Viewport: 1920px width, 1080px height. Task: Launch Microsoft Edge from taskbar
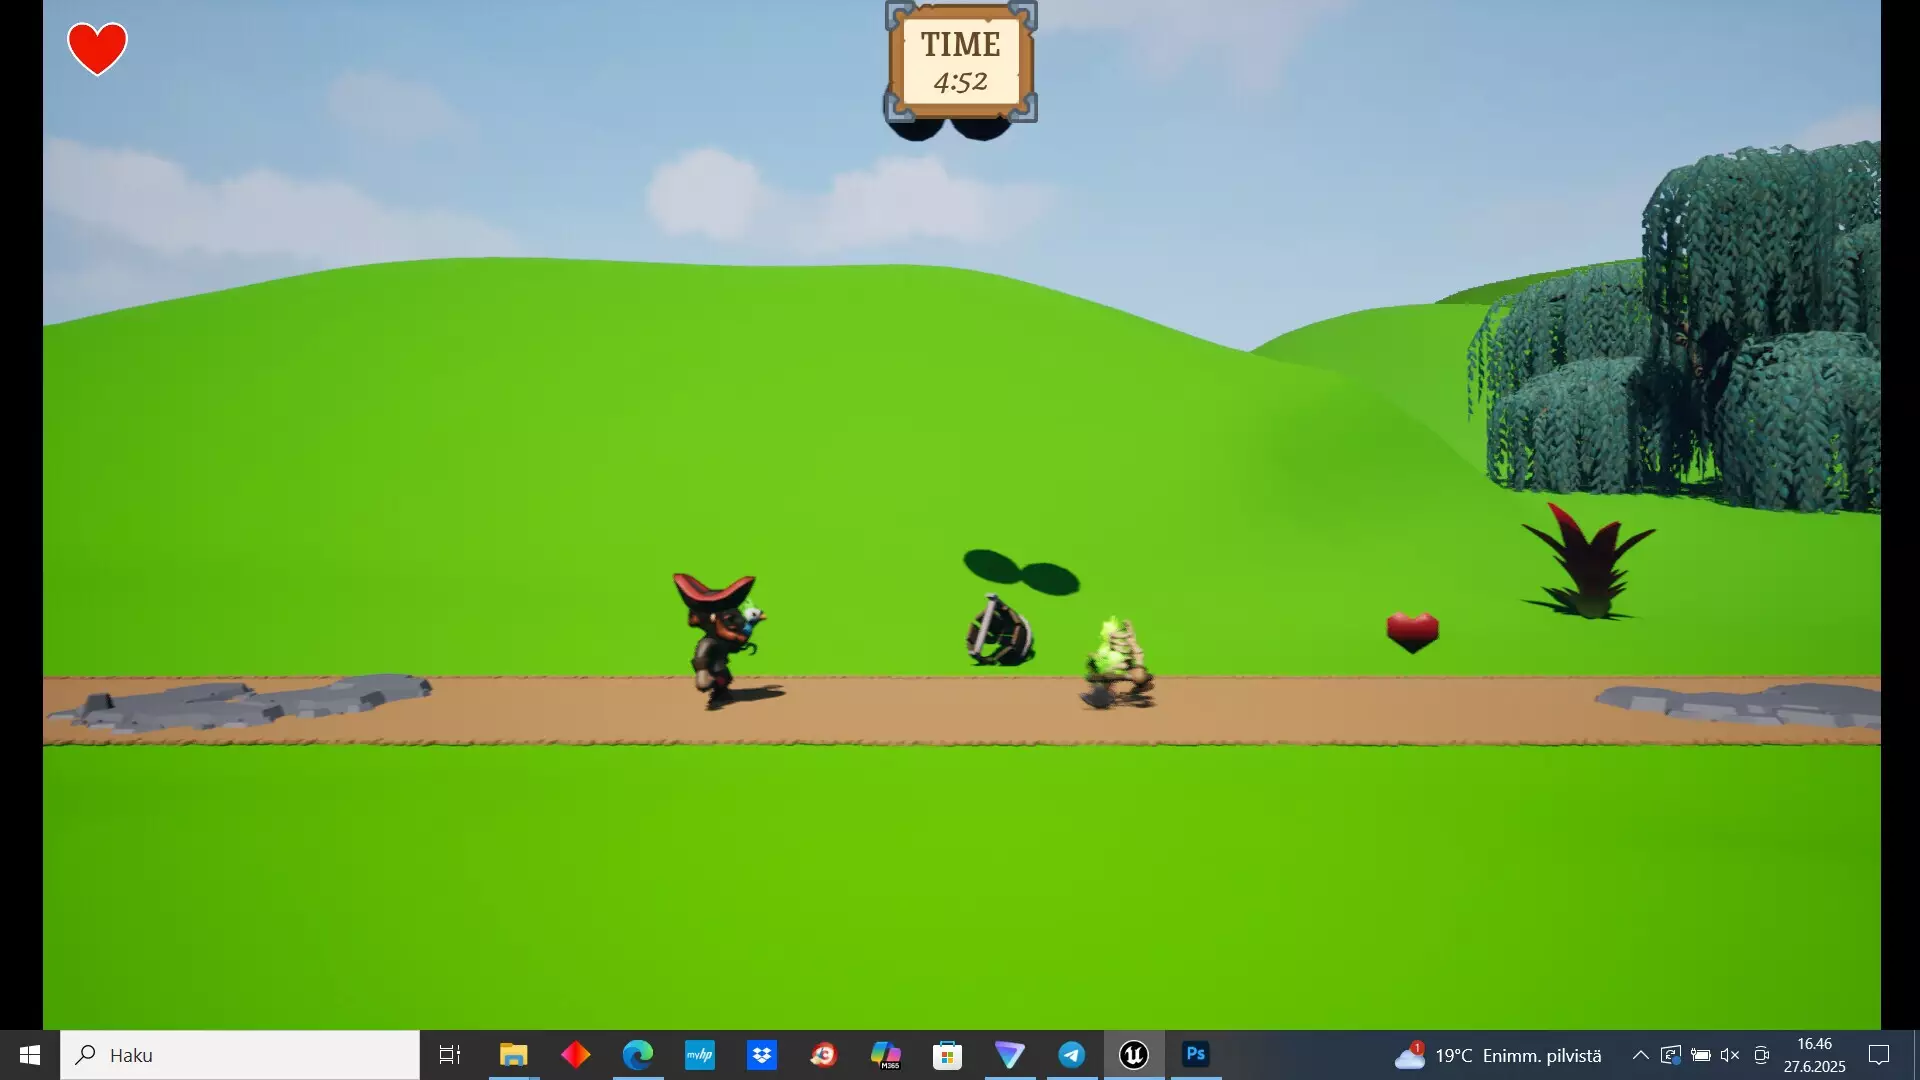click(637, 1055)
